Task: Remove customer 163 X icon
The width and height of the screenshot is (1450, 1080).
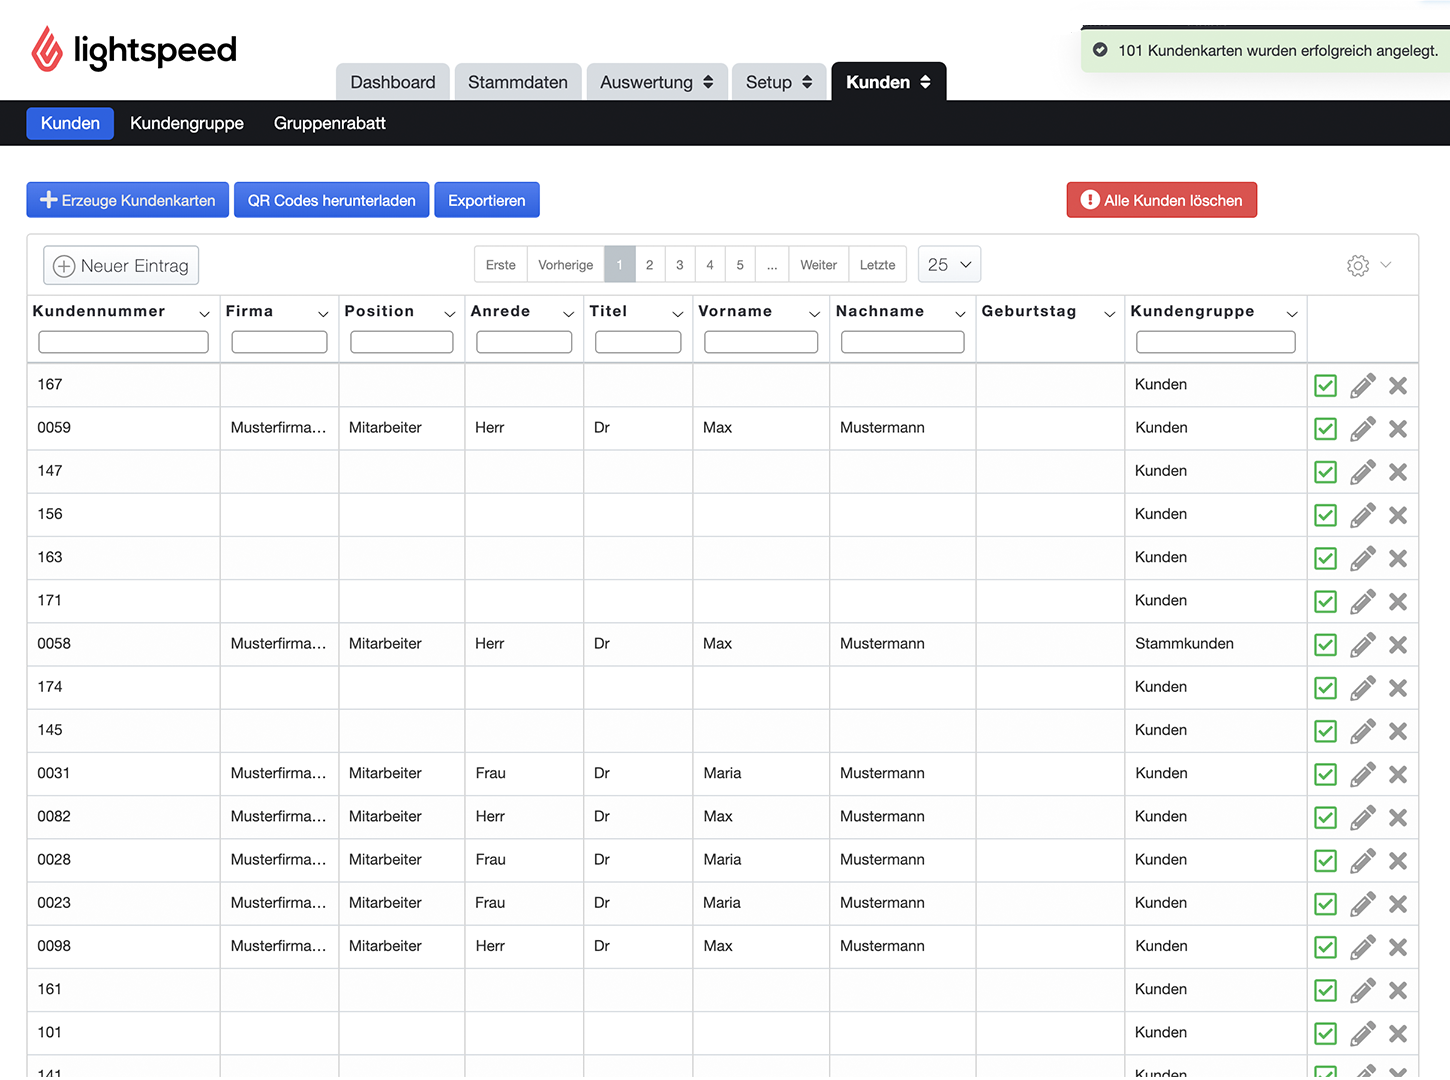Action: [x=1398, y=558]
